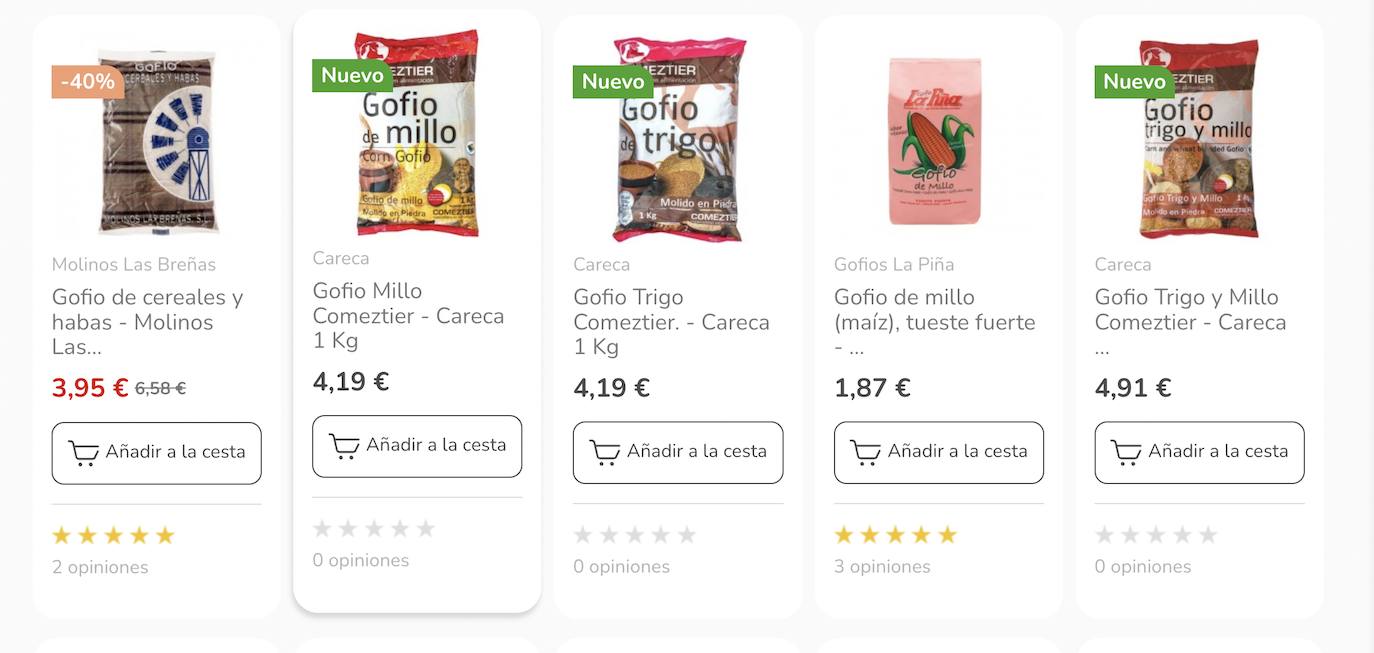Image resolution: width=1374 pixels, height=653 pixels.
Task: Click Nuevo badge on Gofio Trigo y Millo image
Action: tap(1134, 81)
